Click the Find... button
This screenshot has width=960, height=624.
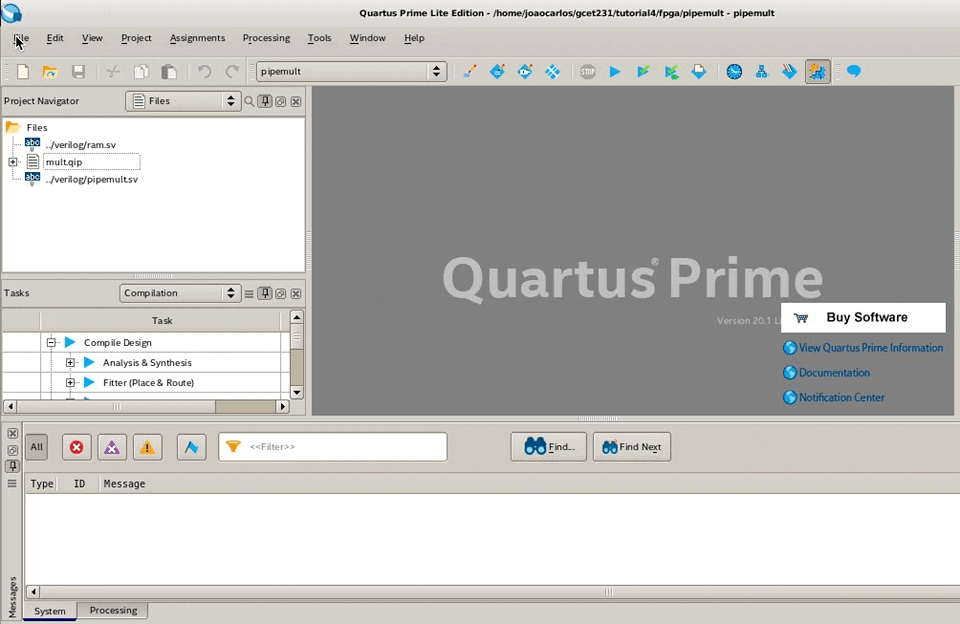tap(549, 447)
